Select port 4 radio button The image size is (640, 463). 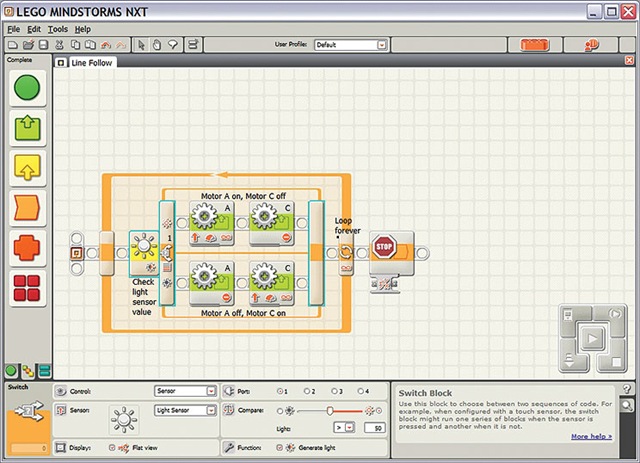[360, 391]
